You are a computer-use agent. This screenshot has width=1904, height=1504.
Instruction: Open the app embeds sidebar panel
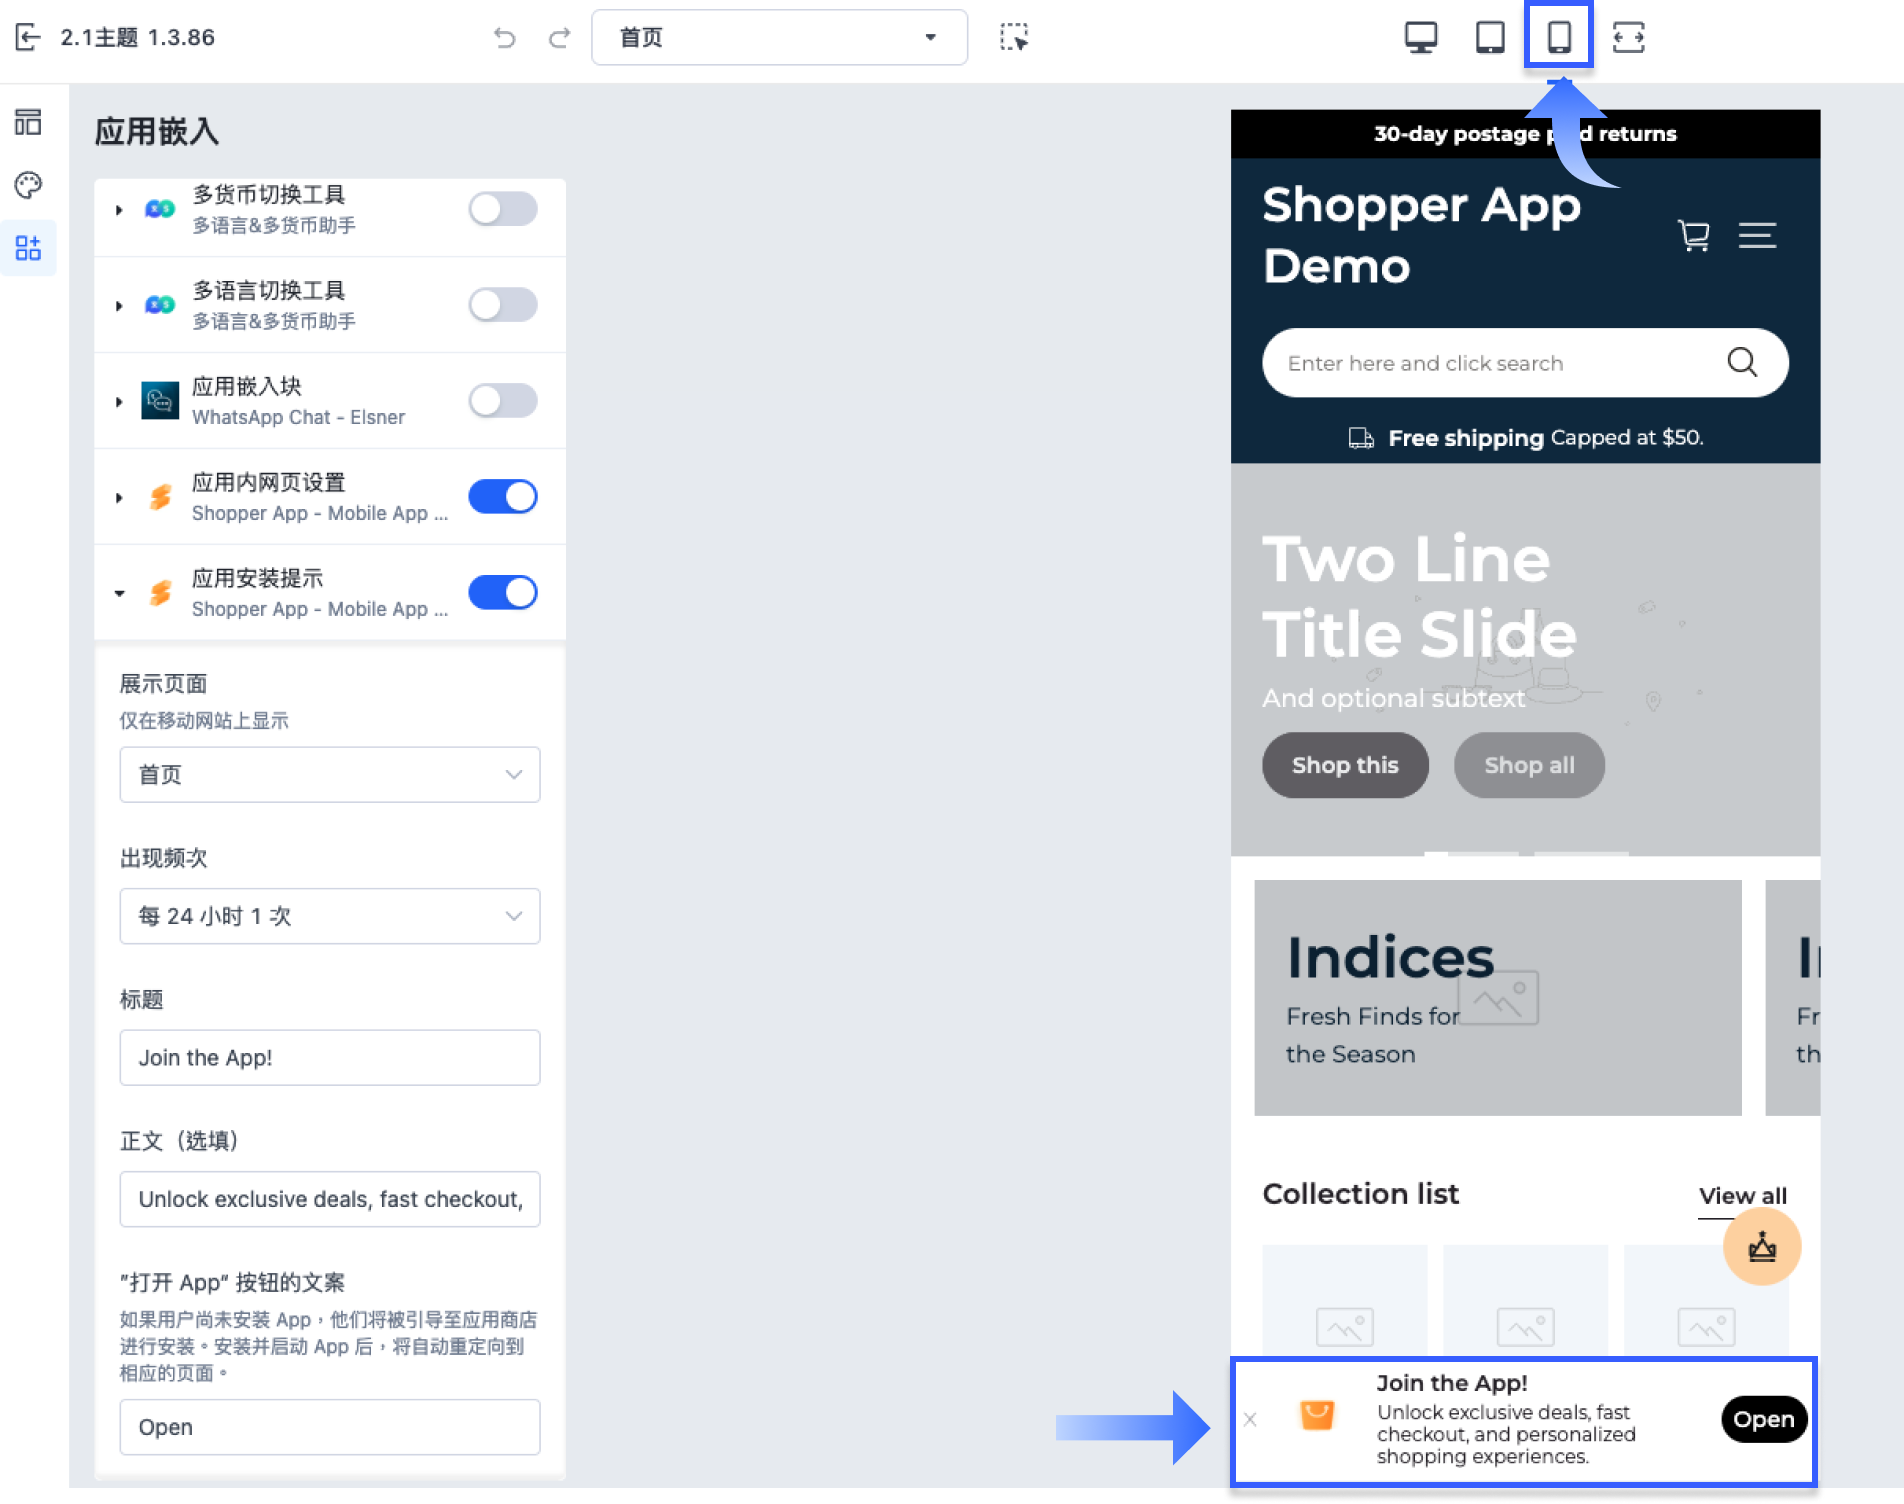pyautogui.click(x=28, y=247)
